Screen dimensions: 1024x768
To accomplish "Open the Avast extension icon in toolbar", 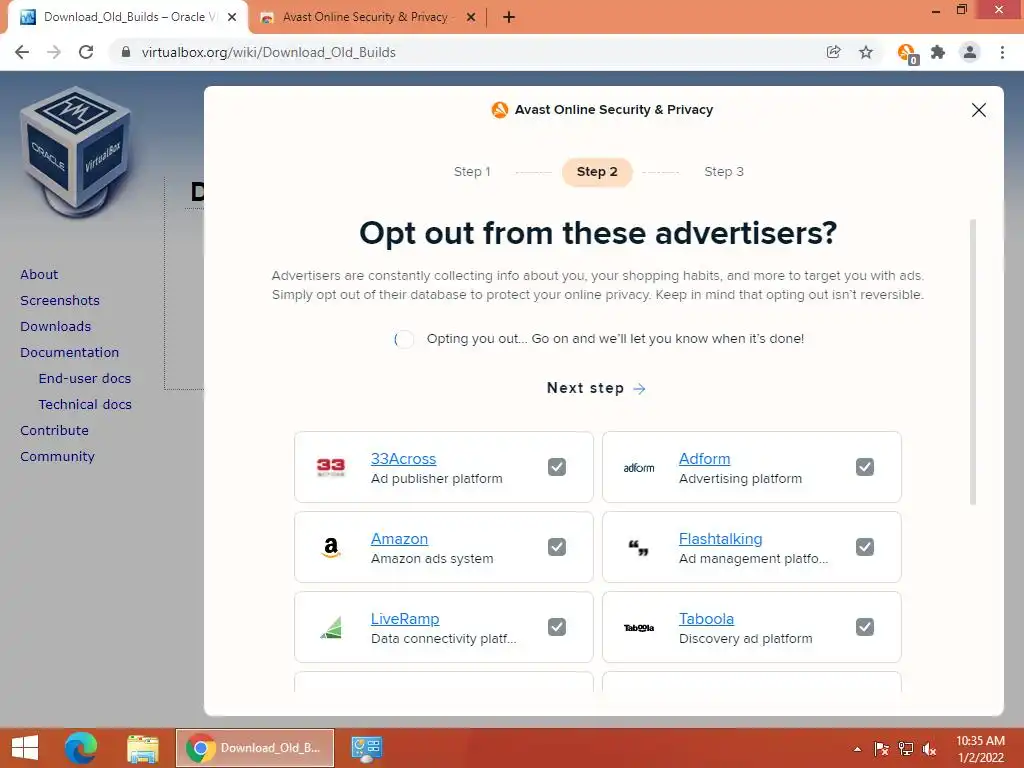I will point(907,53).
